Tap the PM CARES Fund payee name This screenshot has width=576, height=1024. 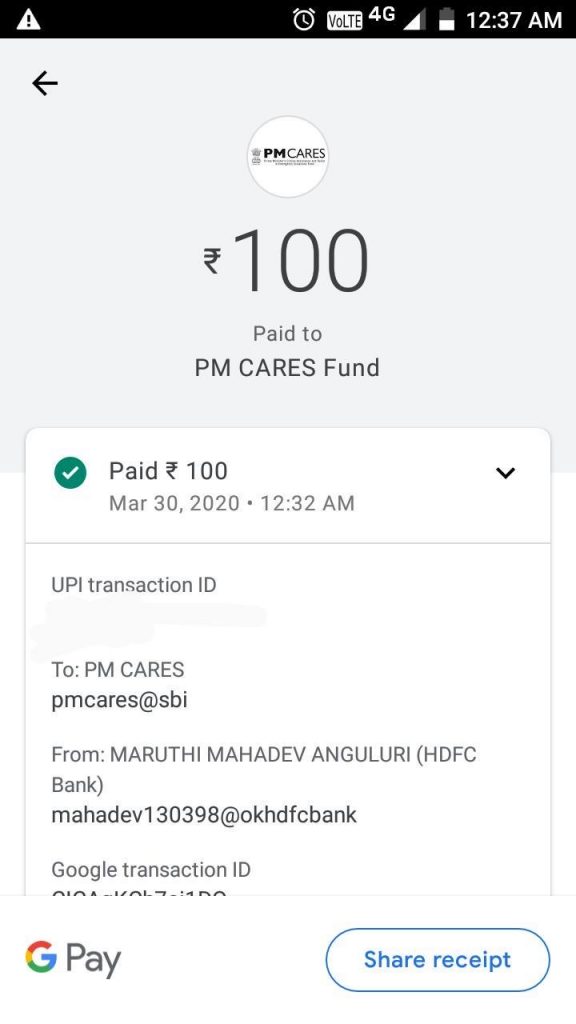[287, 368]
